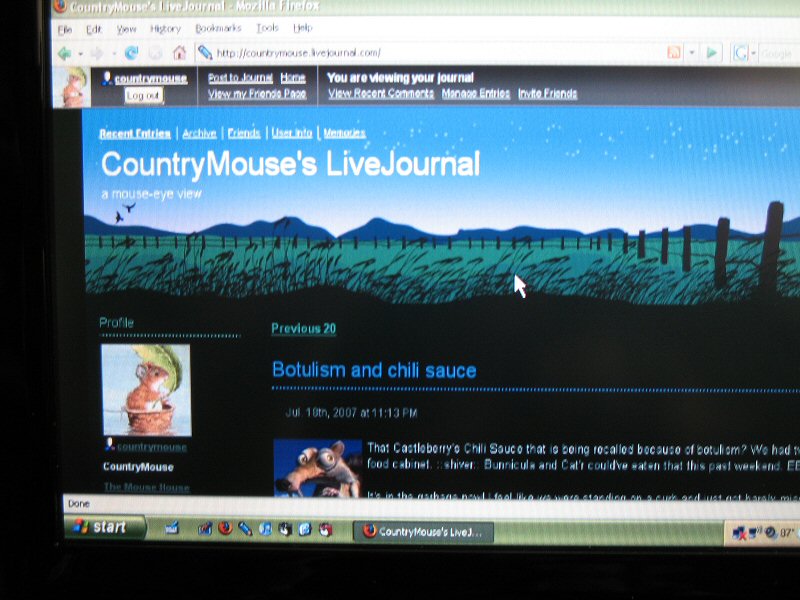This screenshot has height=600, width=800.
Task: Click the small mouse userpic in the top LiveJournal bar
Action: (72, 87)
